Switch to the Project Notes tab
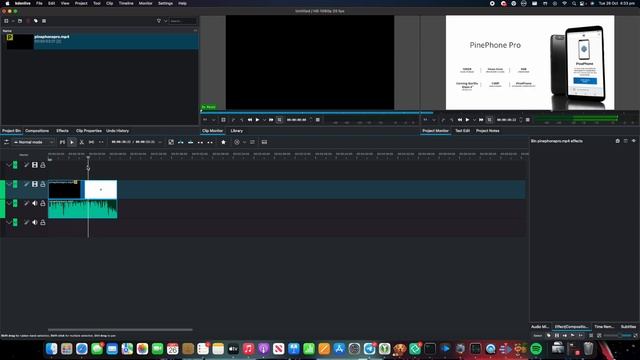Viewport: 640px width, 360px height. pyautogui.click(x=488, y=131)
